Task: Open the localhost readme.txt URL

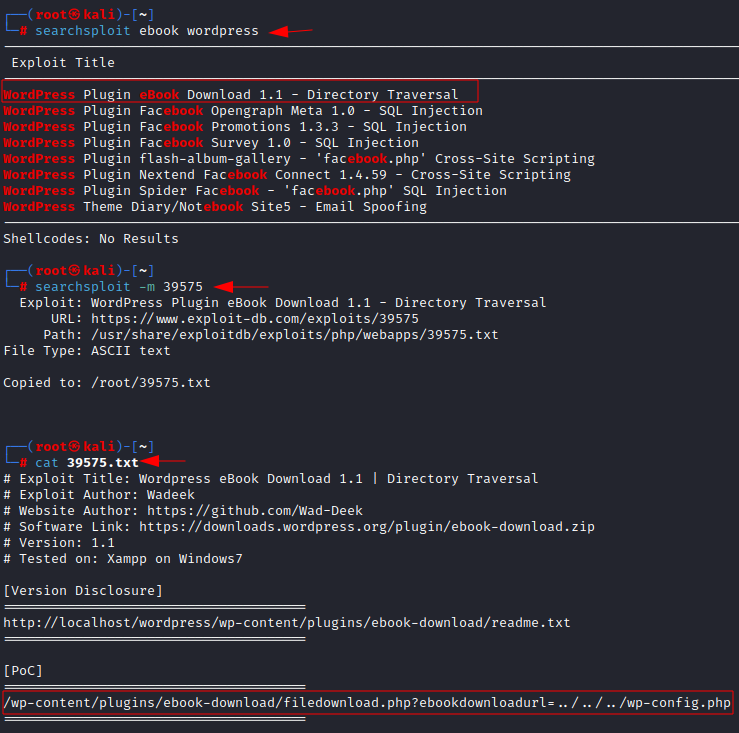Action: tap(287, 623)
